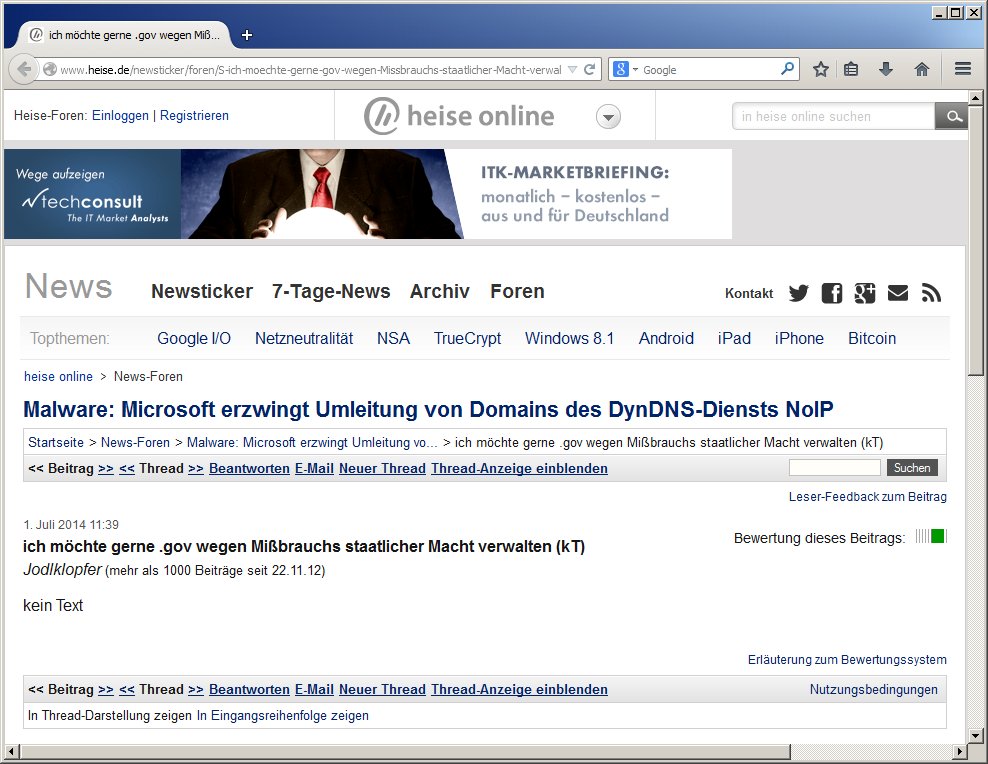Click the heise online site search button
Screen dimensions: 988x764
[951, 117]
